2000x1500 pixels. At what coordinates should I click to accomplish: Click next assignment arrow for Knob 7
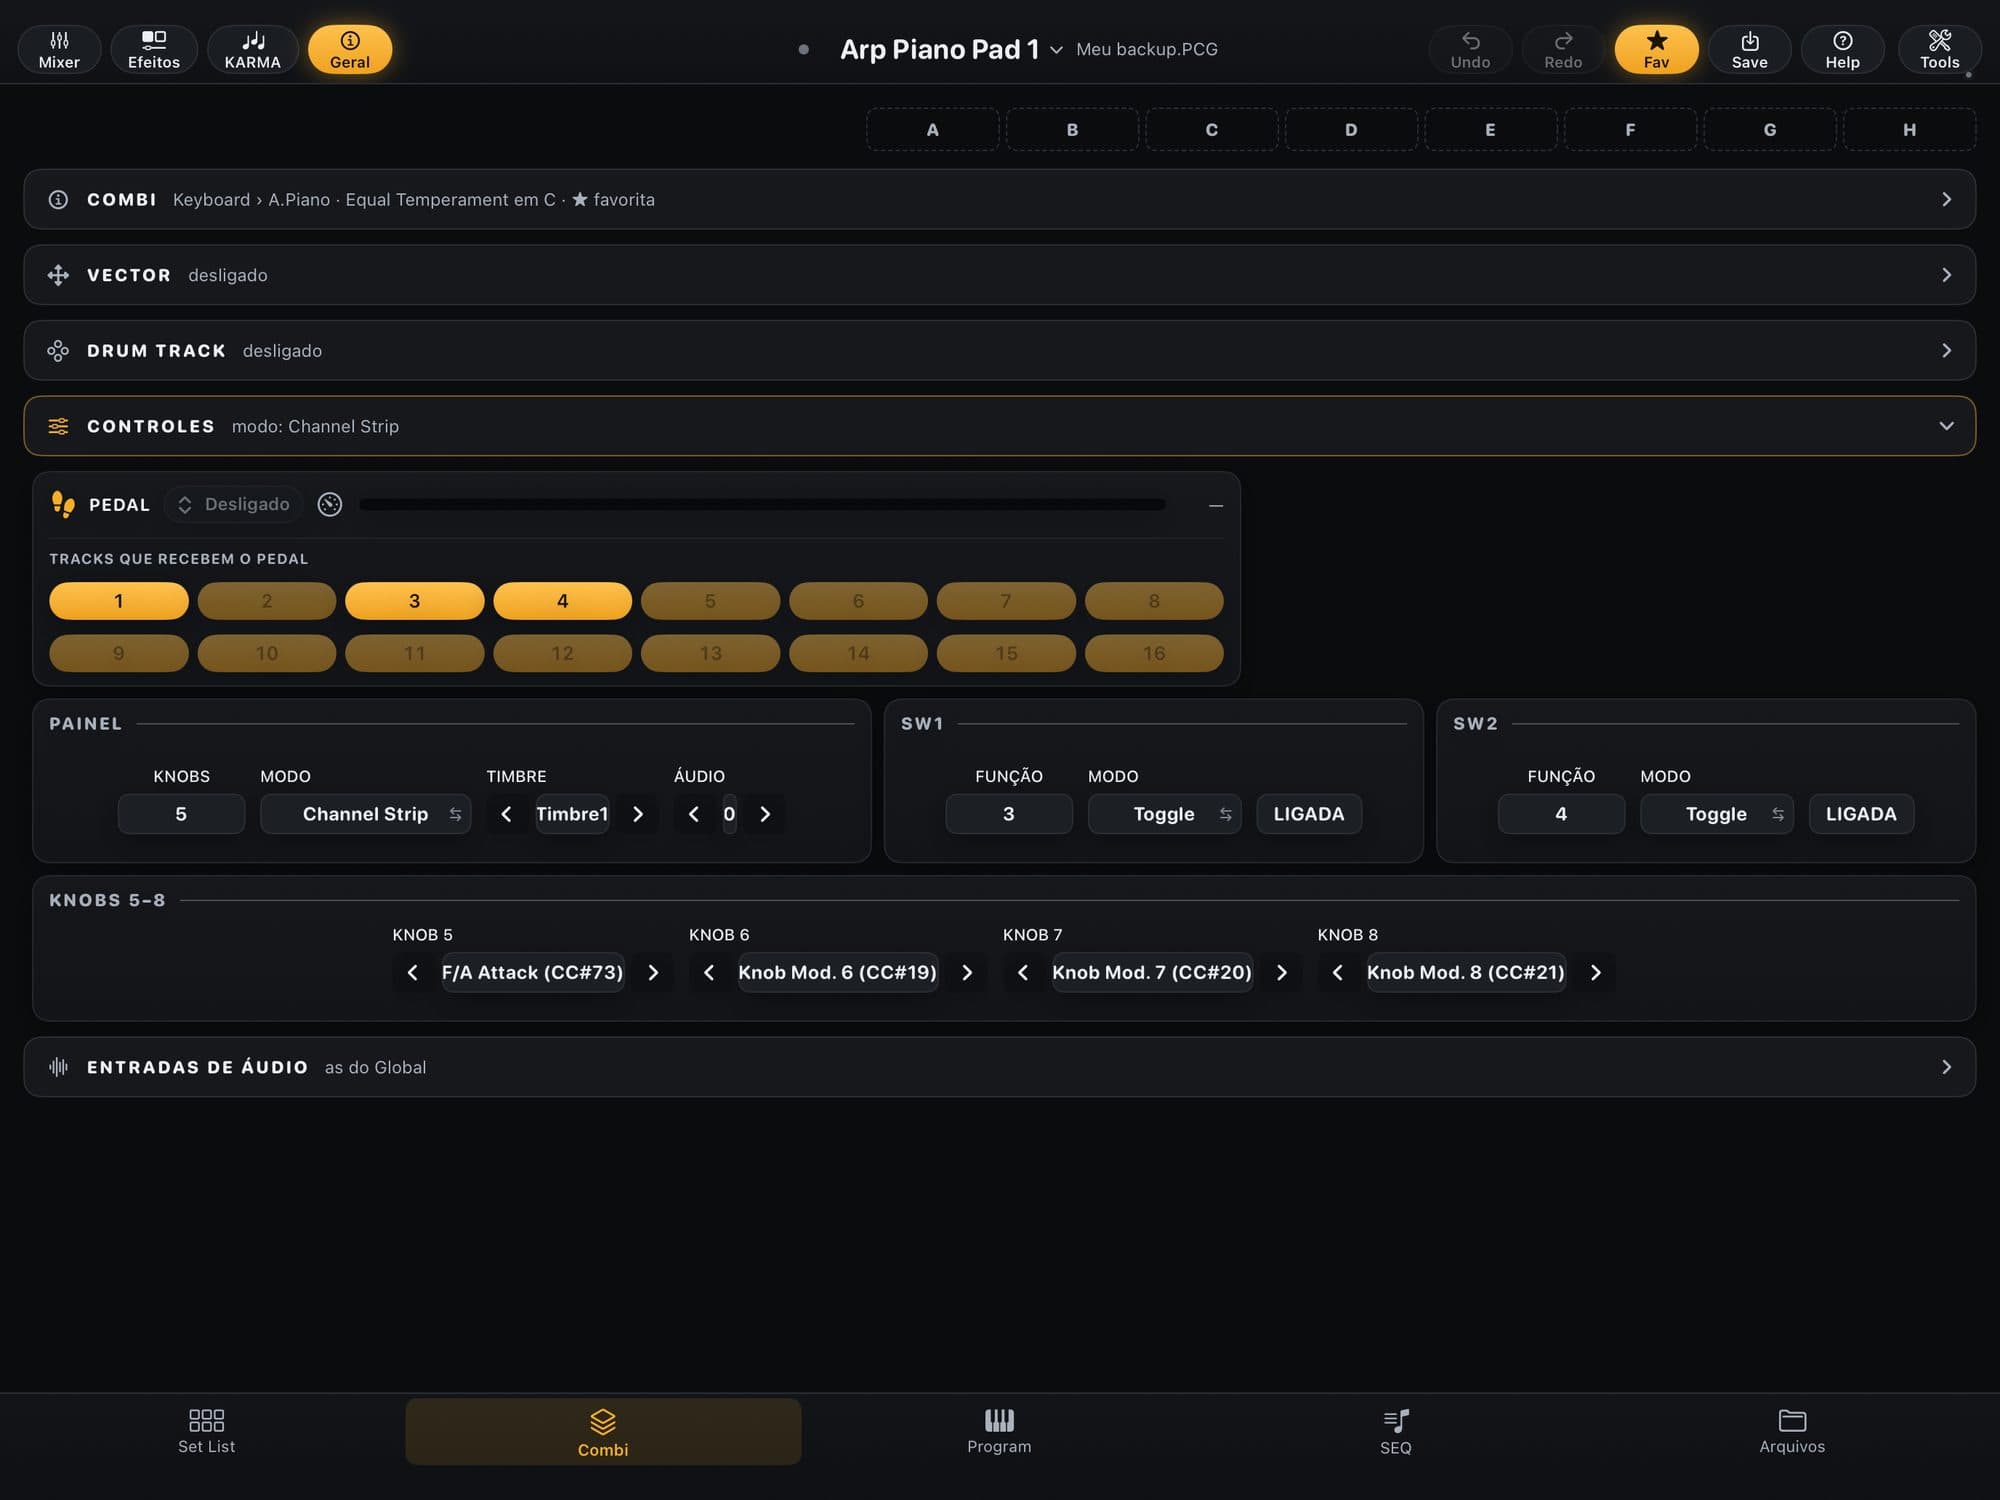(1282, 973)
